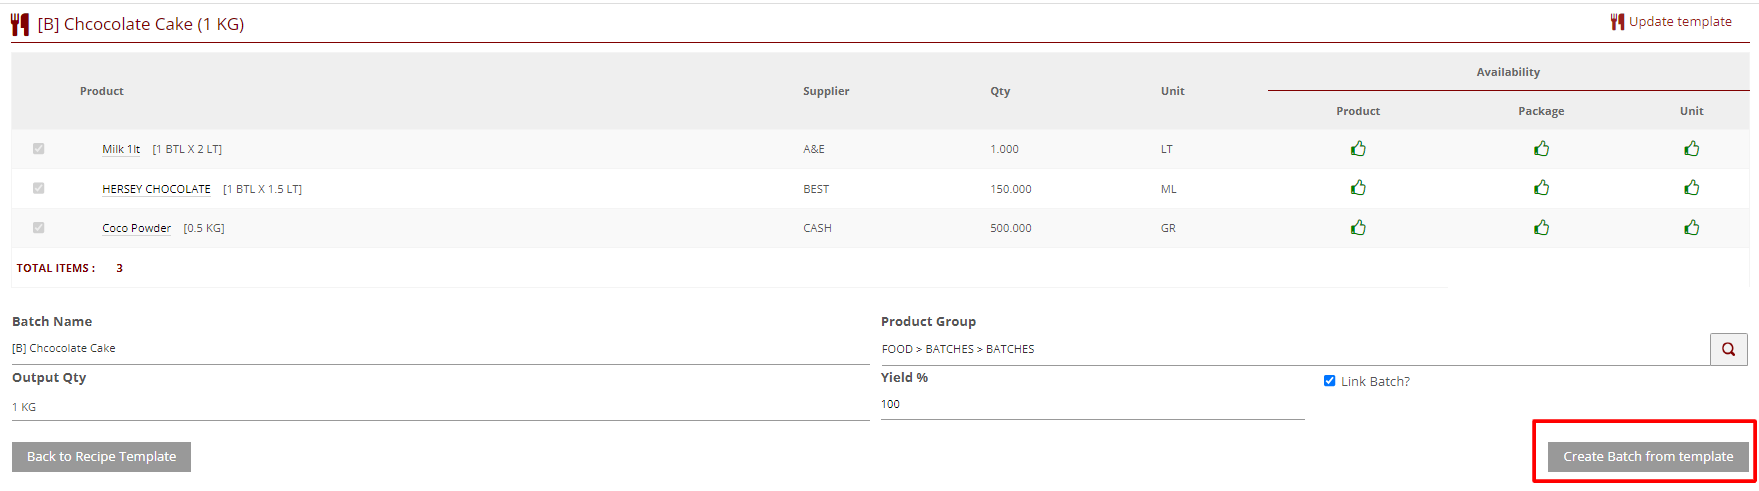Click into the Yield % field
Image resolution: width=1759 pixels, height=491 pixels.
coord(1091,405)
